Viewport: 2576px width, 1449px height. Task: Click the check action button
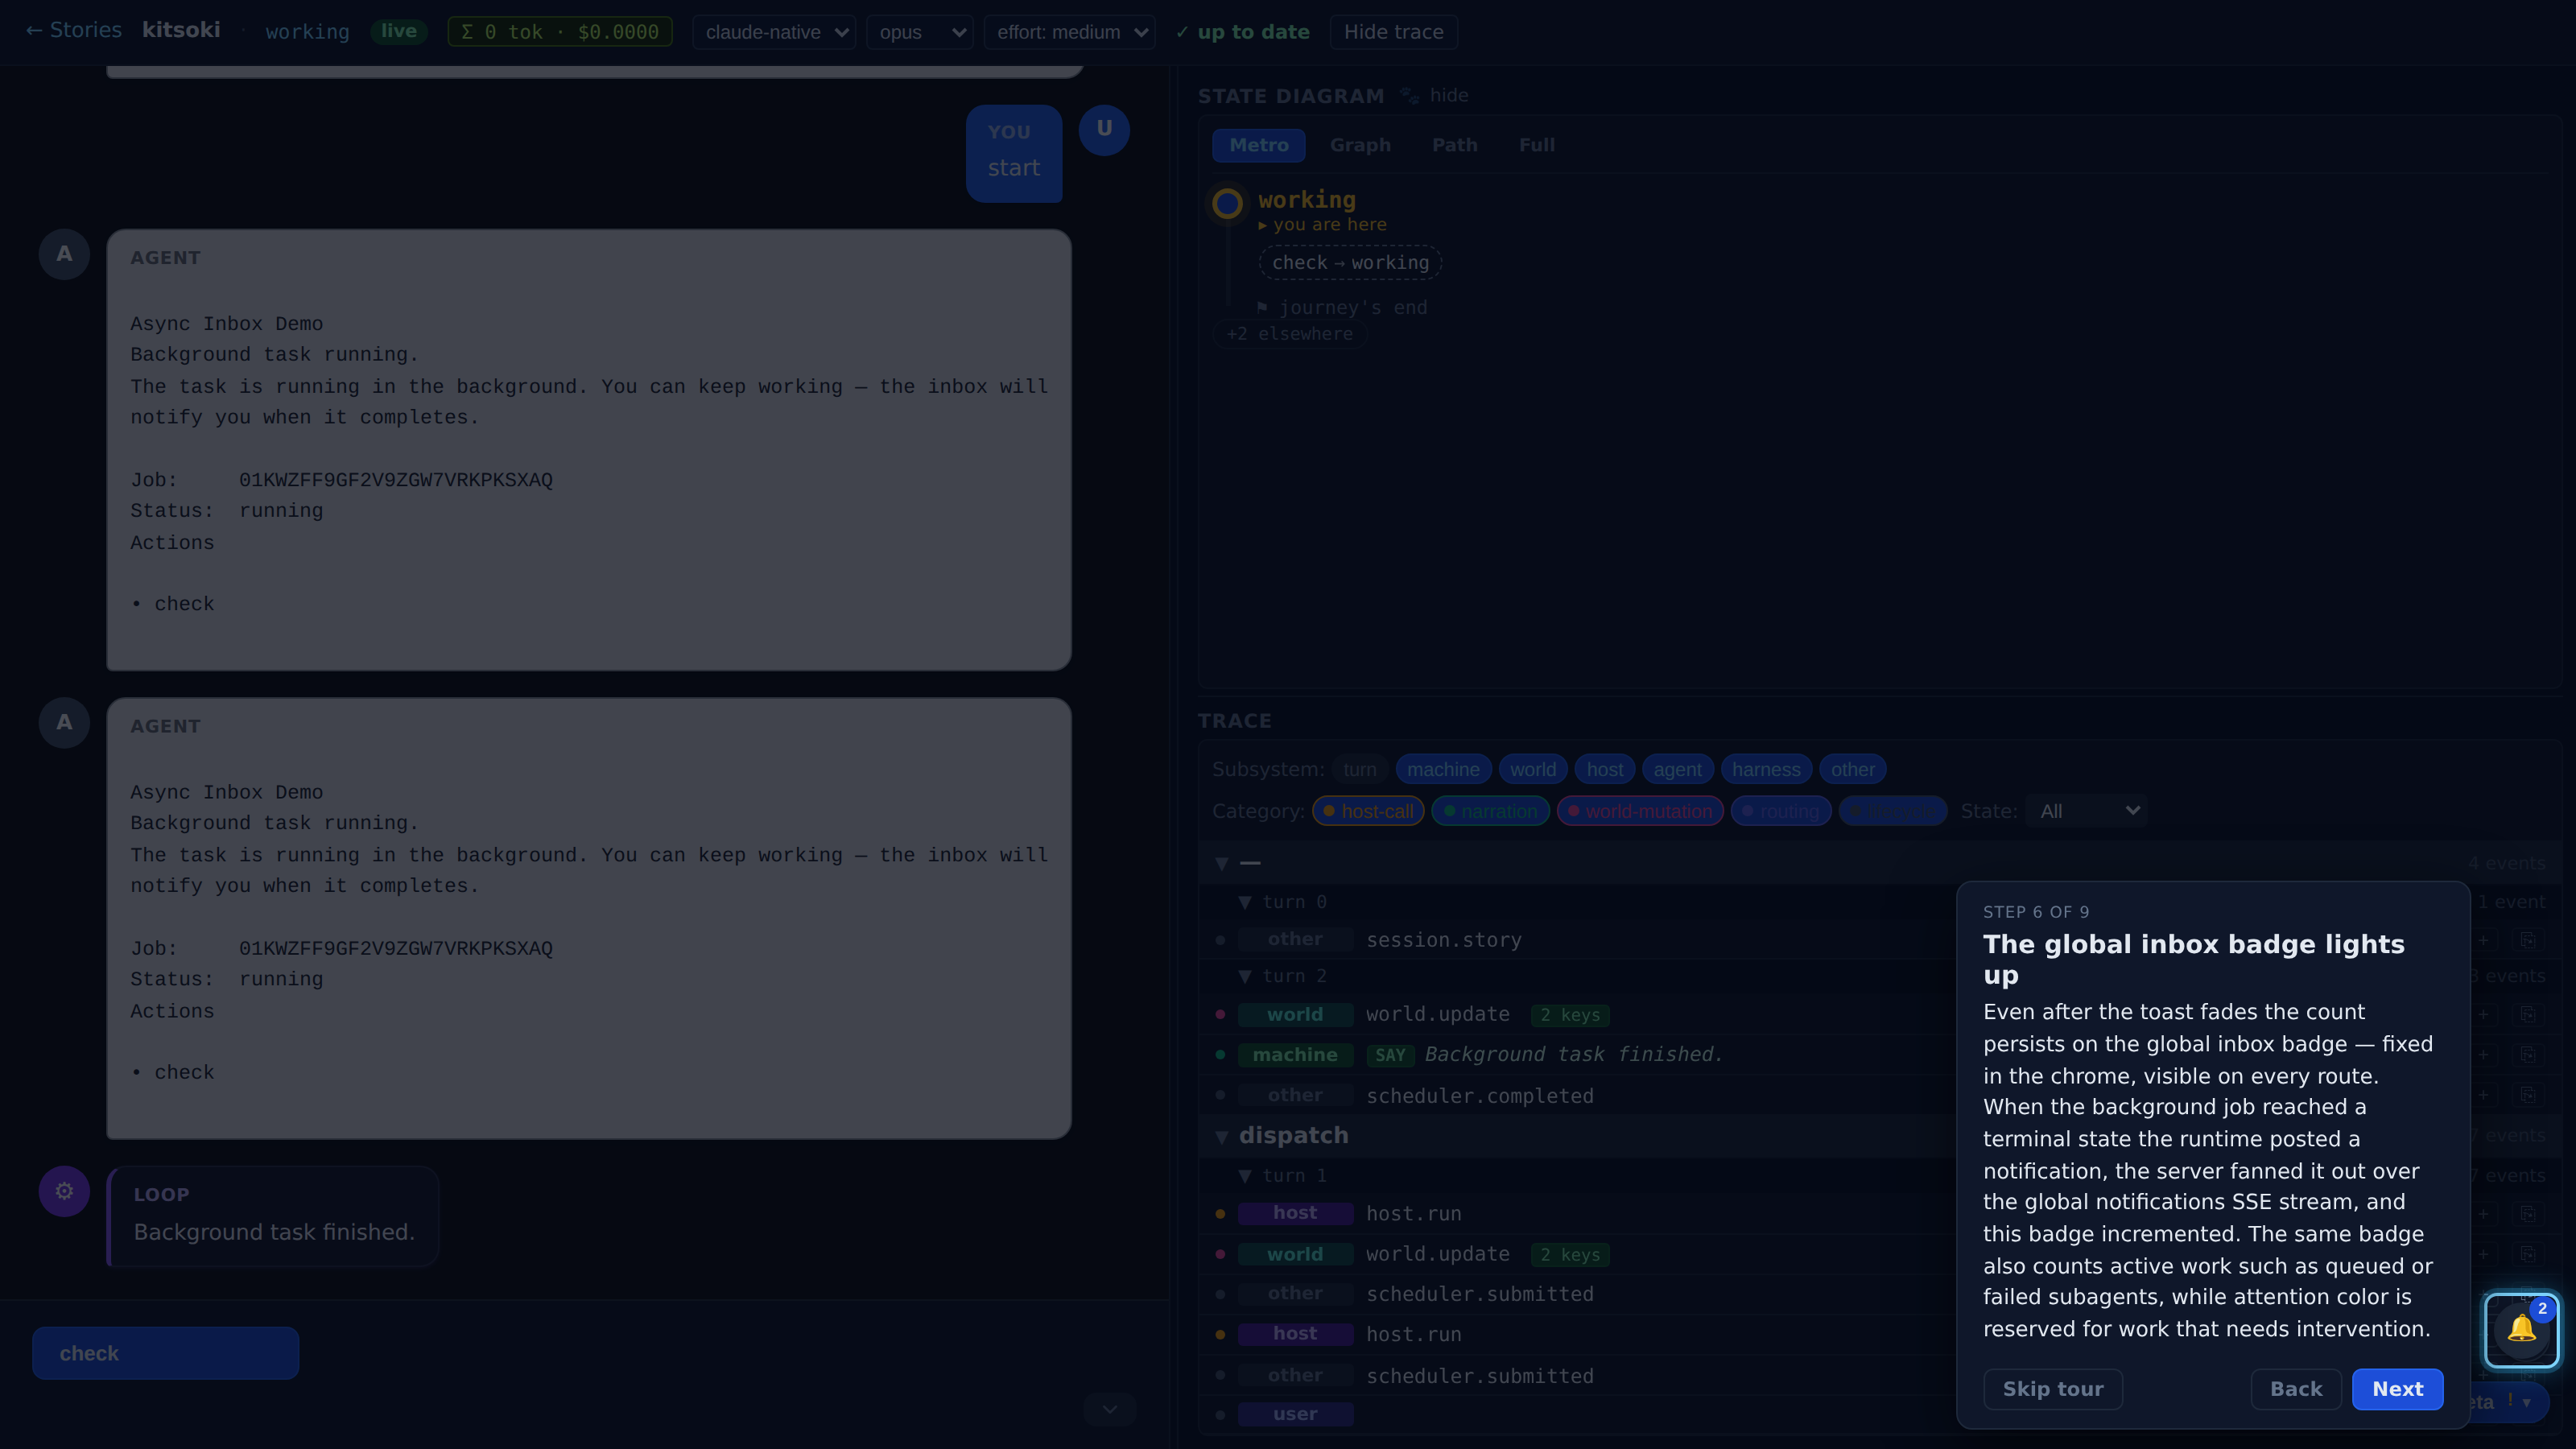(165, 1353)
